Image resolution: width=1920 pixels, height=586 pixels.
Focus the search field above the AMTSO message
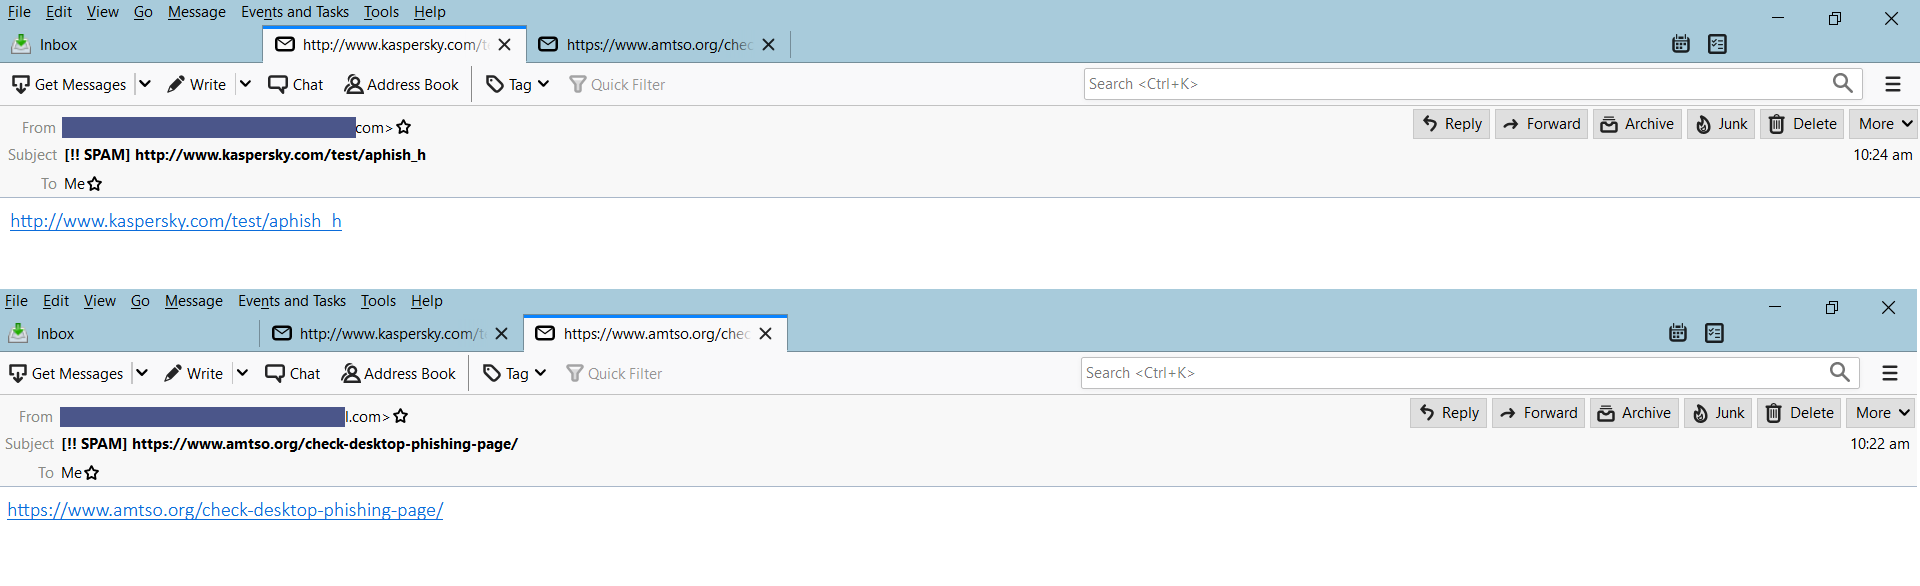(1450, 373)
